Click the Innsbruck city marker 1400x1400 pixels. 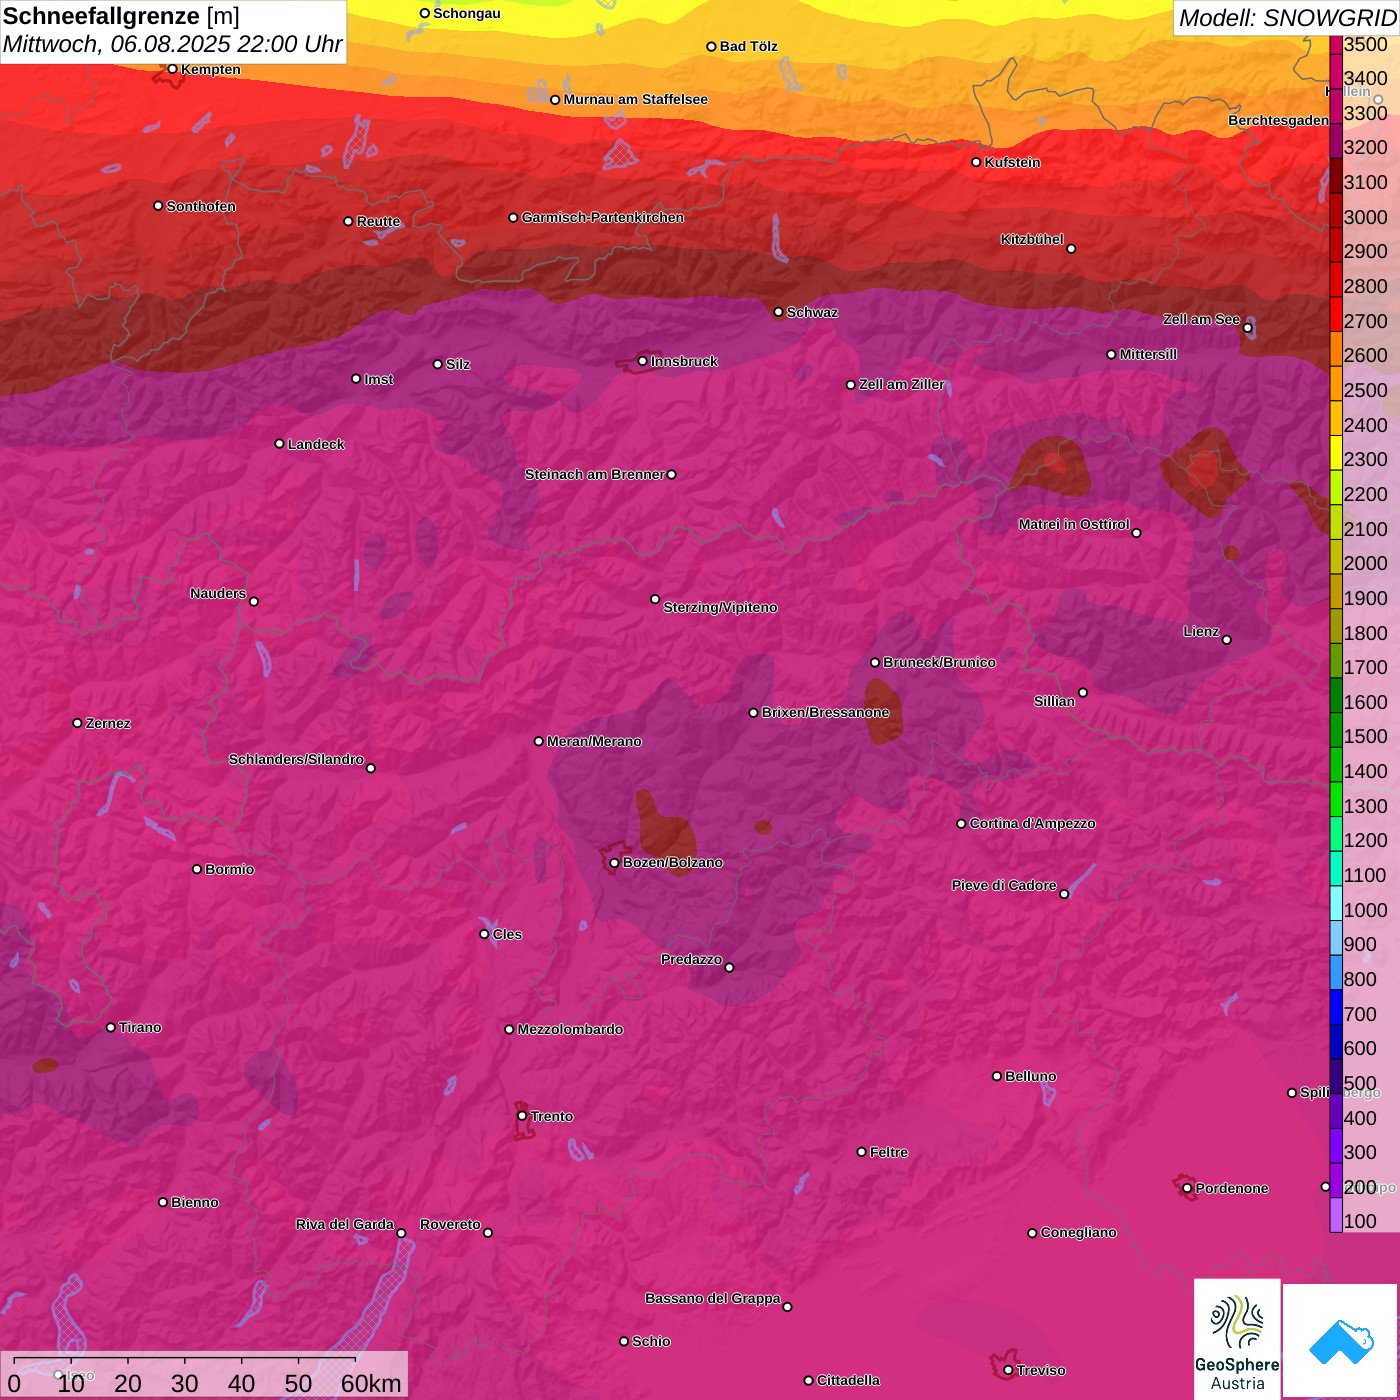pos(643,361)
